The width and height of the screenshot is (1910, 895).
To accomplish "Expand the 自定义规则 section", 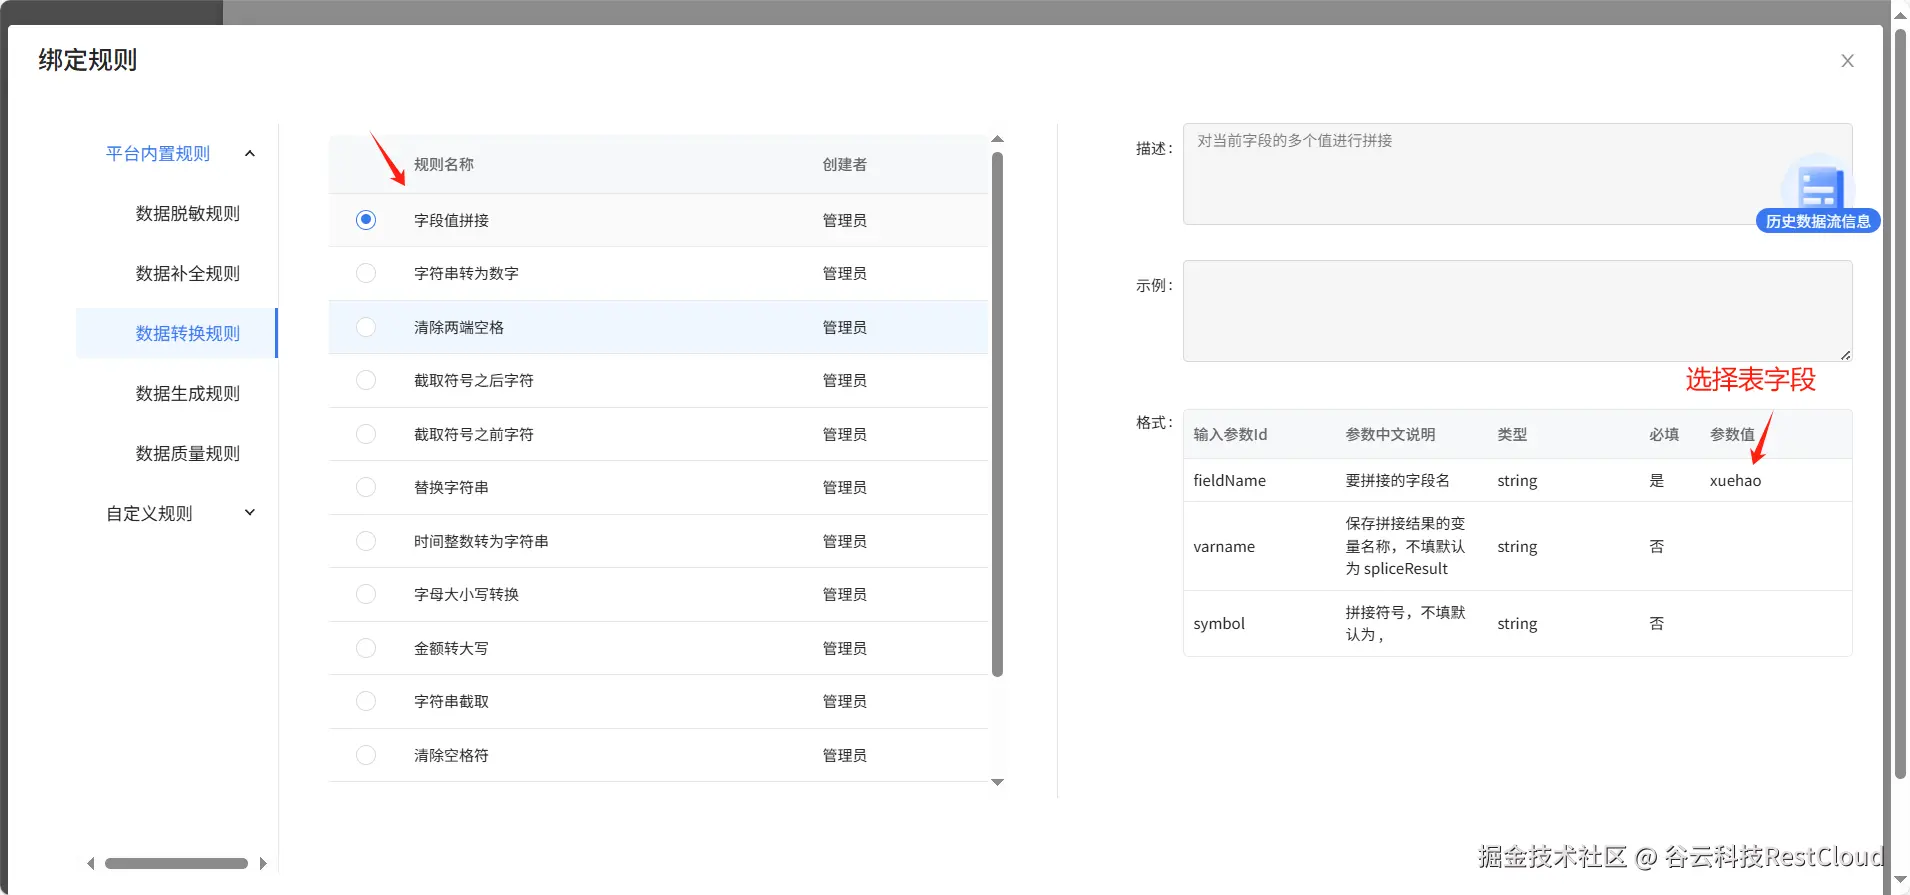I will pyautogui.click(x=250, y=513).
